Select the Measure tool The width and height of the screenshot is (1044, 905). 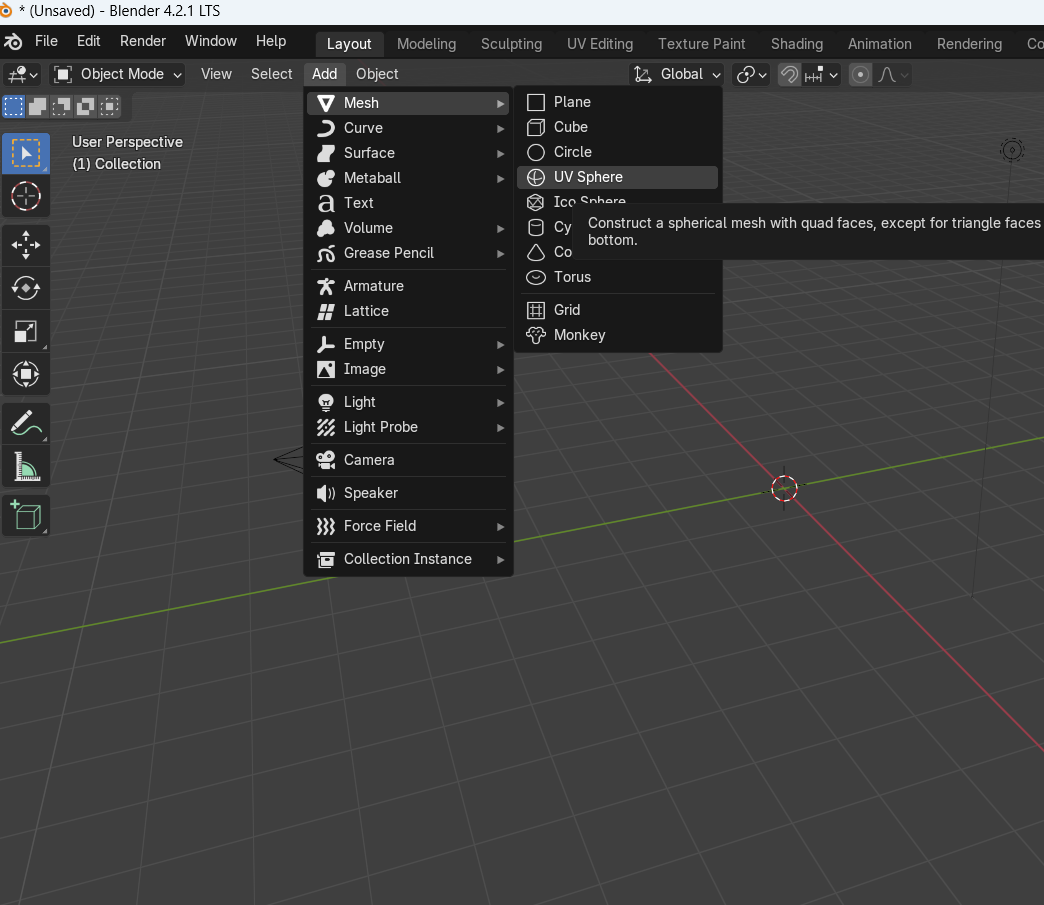point(26,466)
